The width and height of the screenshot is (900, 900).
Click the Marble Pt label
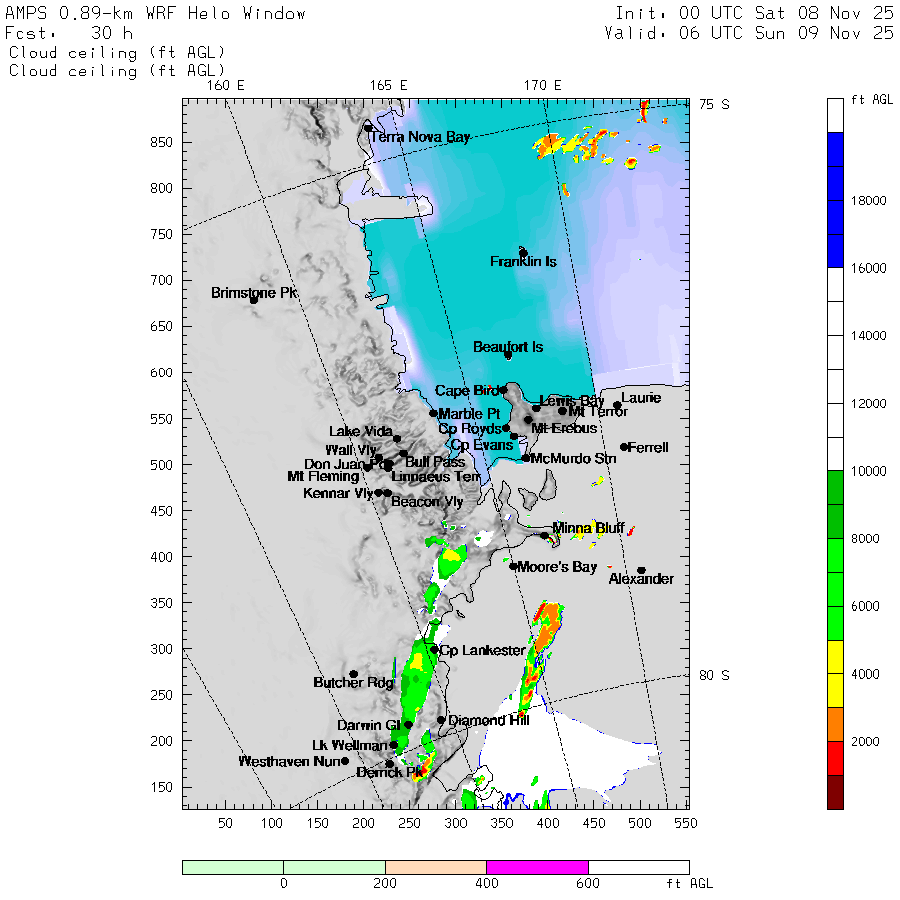[x=469, y=414]
